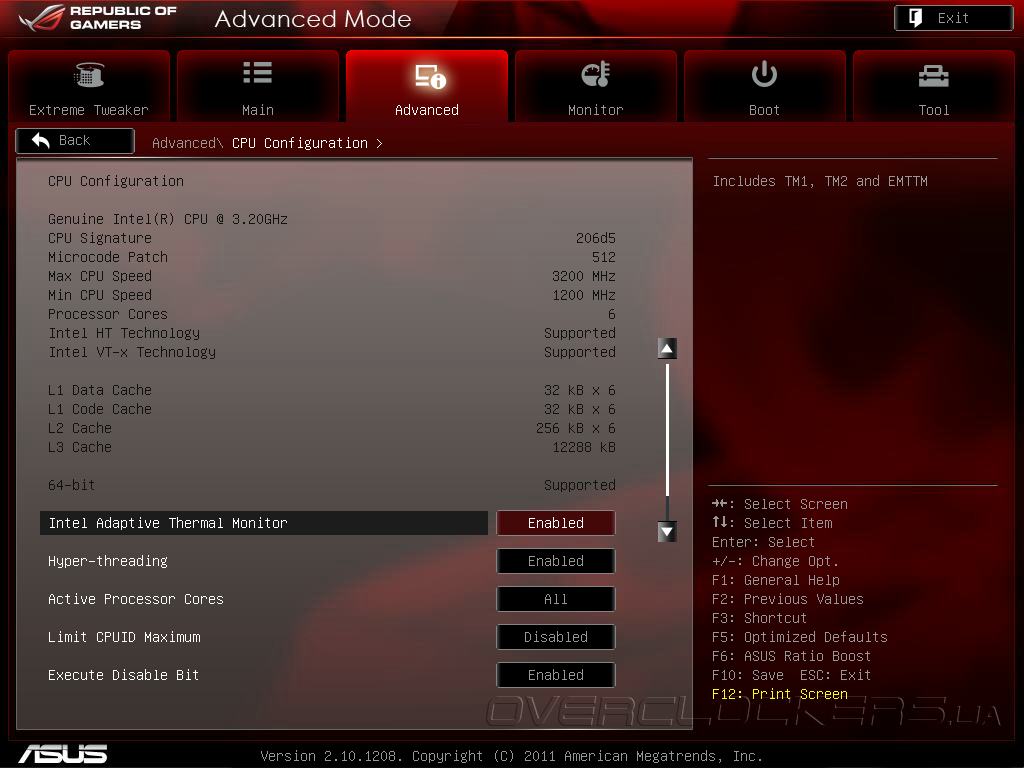Click the Republic of Gamers logo

[98, 18]
